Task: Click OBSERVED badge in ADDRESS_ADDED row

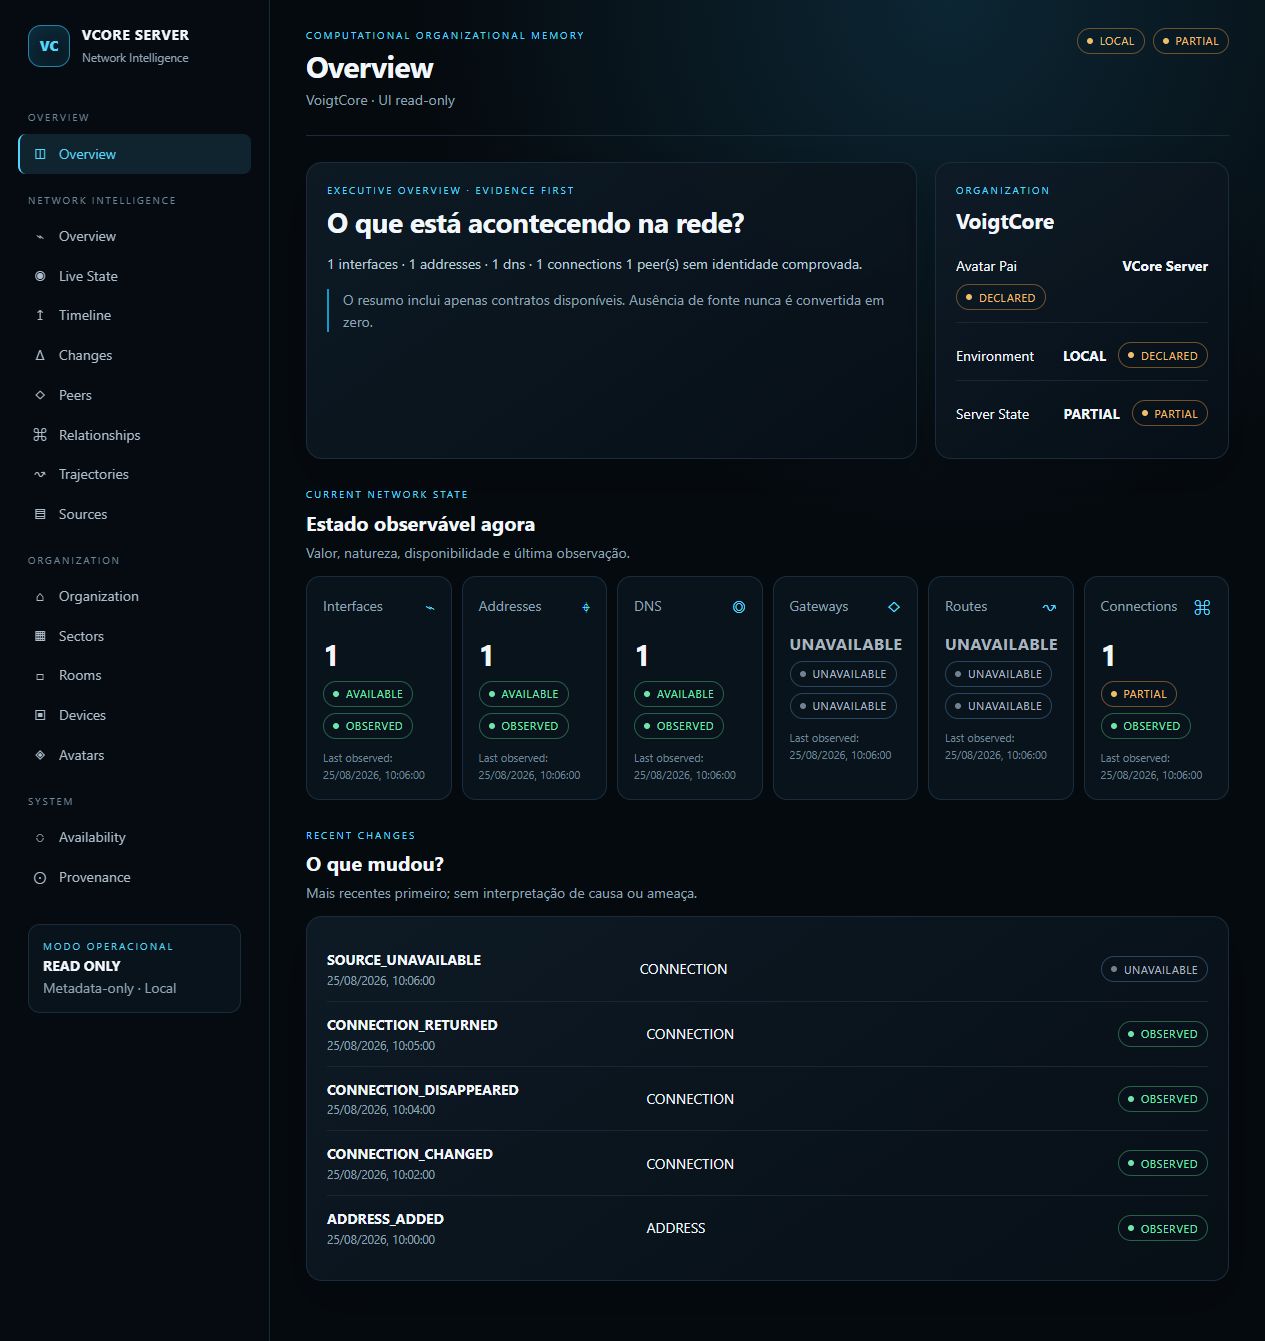Action: pyautogui.click(x=1162, y=1229)
